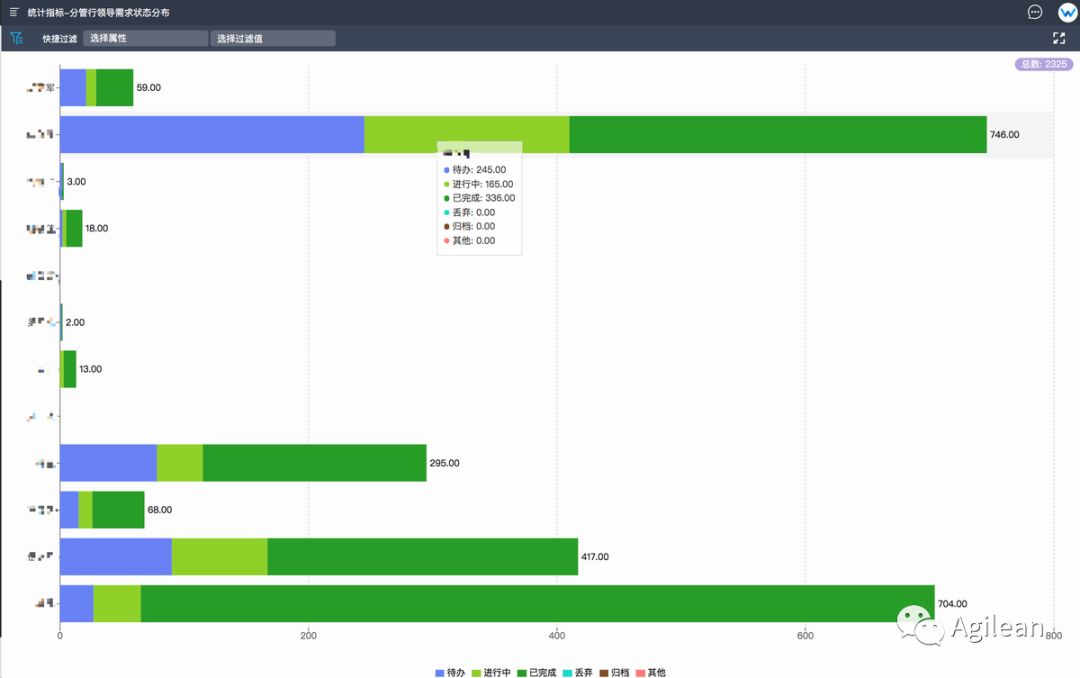Toggle 进行中 series in legend
Viewport: 1080px width, 678px height.
(491, 672)
